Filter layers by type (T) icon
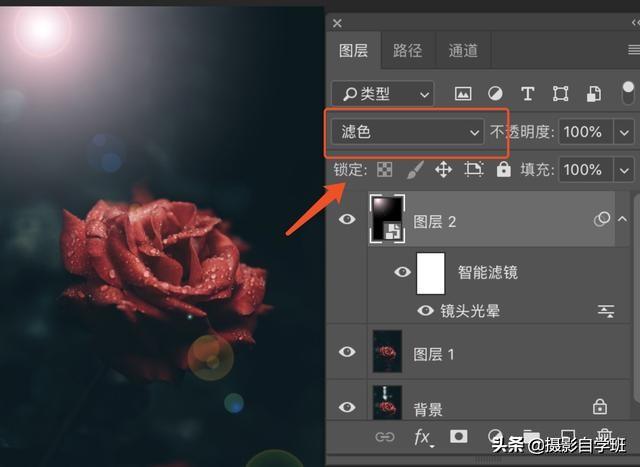 coord(527,94)
